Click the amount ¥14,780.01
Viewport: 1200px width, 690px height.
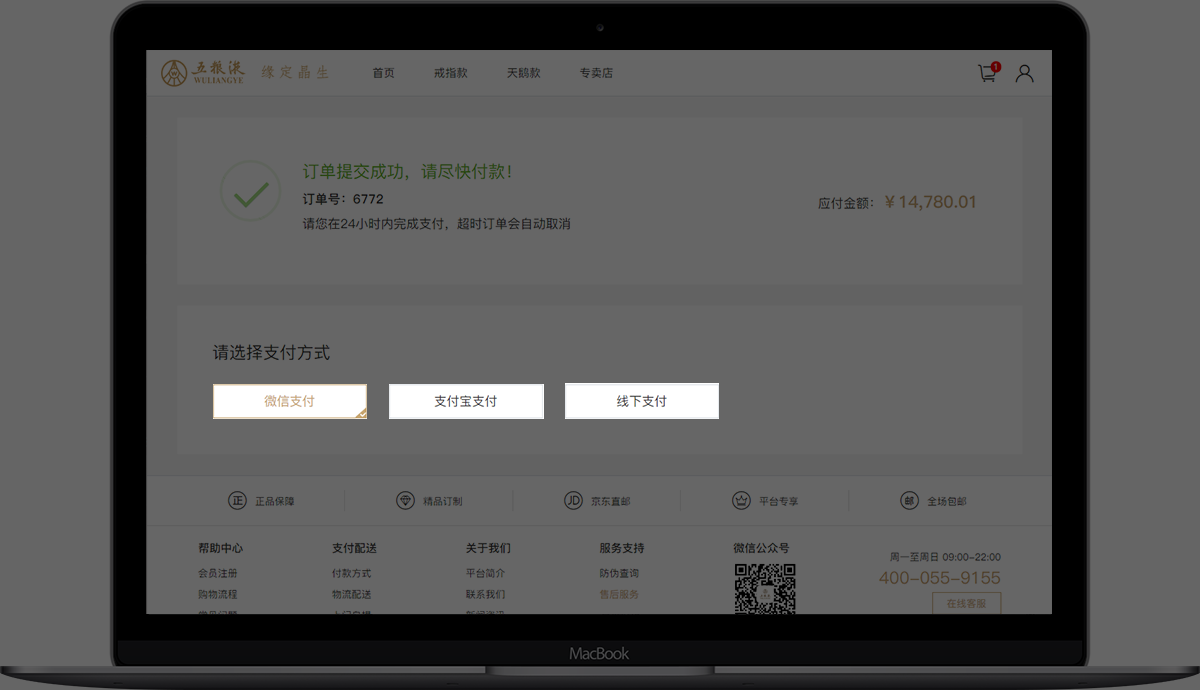pyautogui.click(x=931, y=202)
